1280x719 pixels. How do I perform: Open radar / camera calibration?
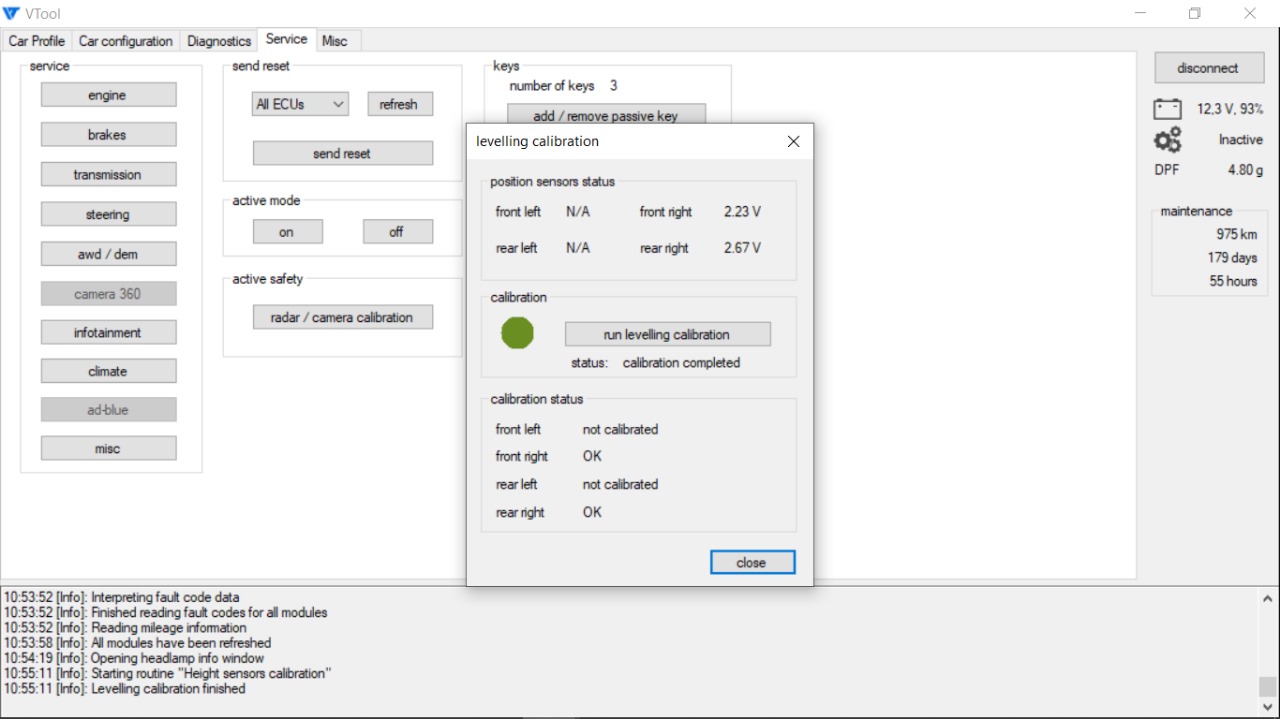pos(342,317)
